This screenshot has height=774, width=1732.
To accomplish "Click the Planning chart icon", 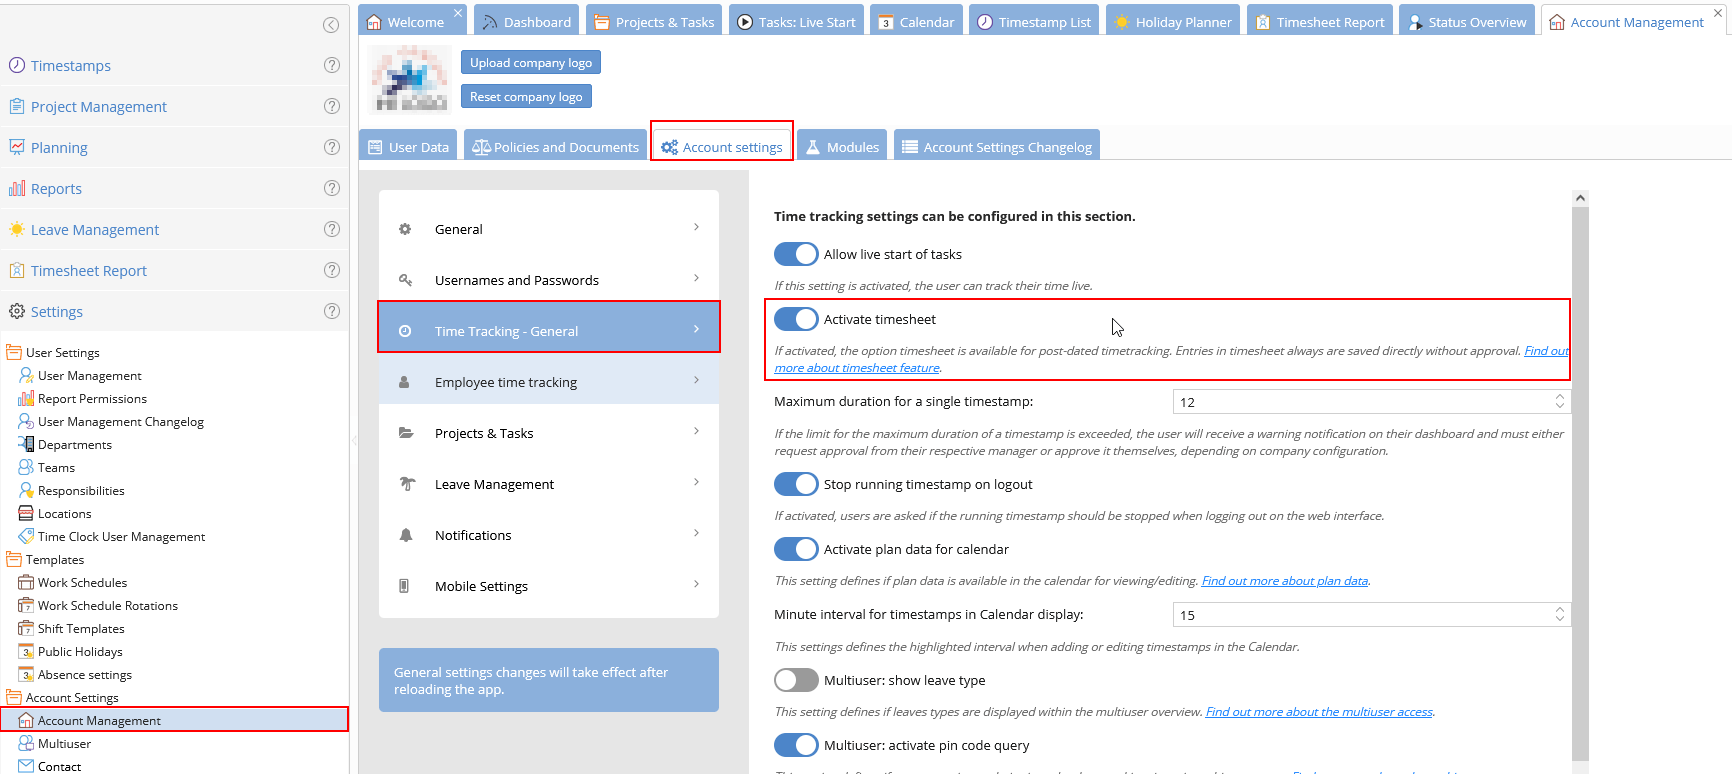I will [17, 148].
